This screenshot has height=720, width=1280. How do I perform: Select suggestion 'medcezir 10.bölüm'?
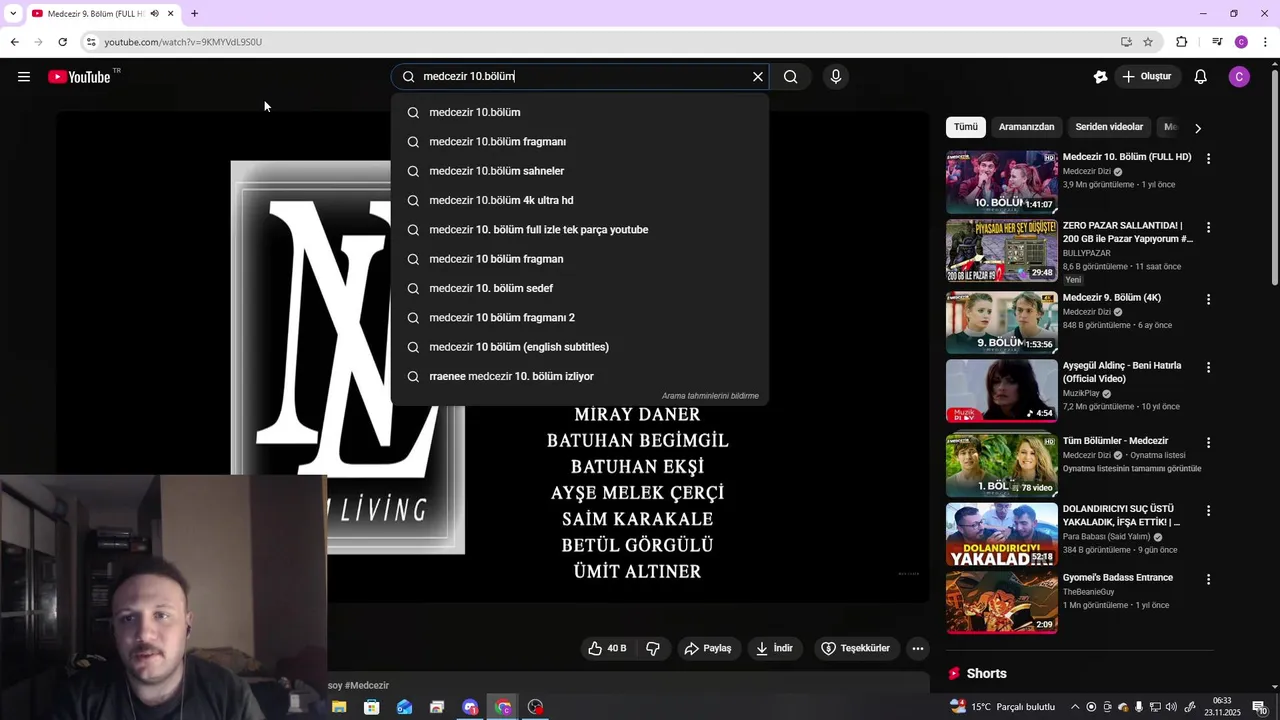[x=580, y=113]
